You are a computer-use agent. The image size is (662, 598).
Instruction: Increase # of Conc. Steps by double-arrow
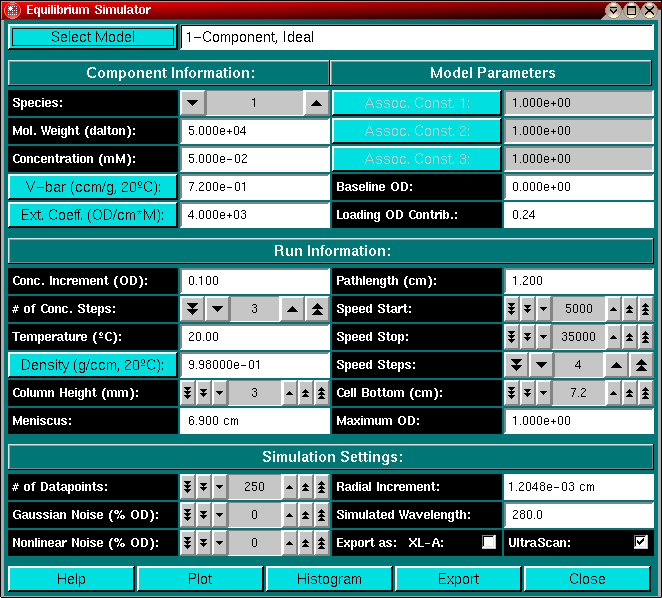(316, 309)
